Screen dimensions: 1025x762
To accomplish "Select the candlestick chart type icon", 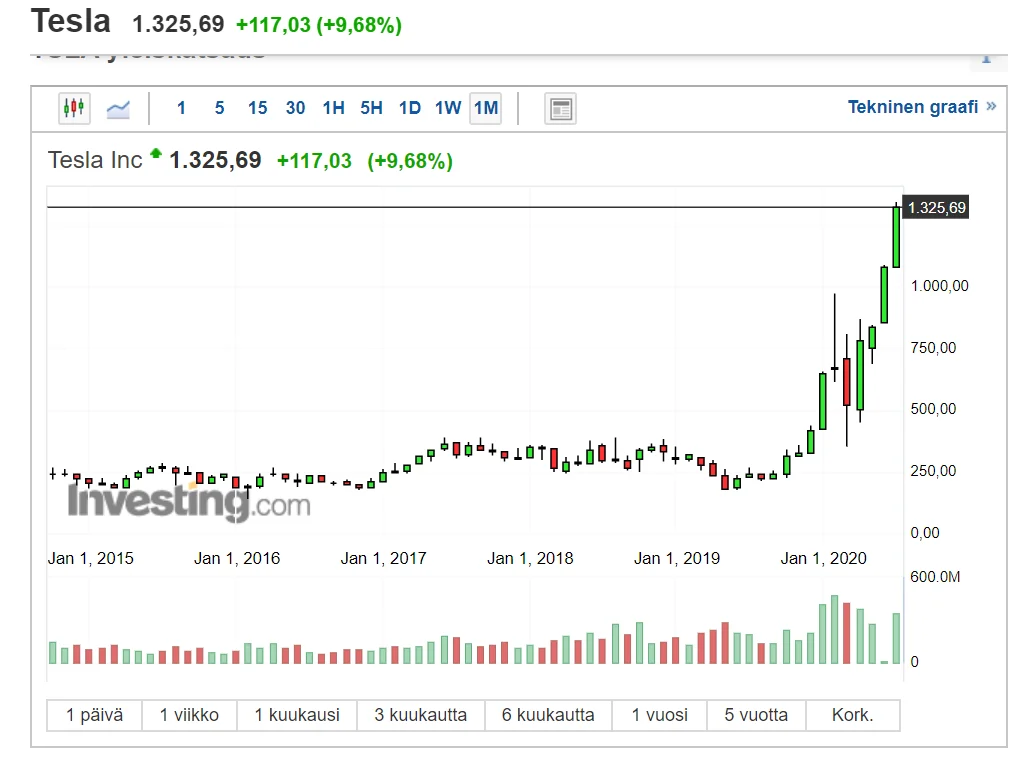I will [x=74, y=108].
